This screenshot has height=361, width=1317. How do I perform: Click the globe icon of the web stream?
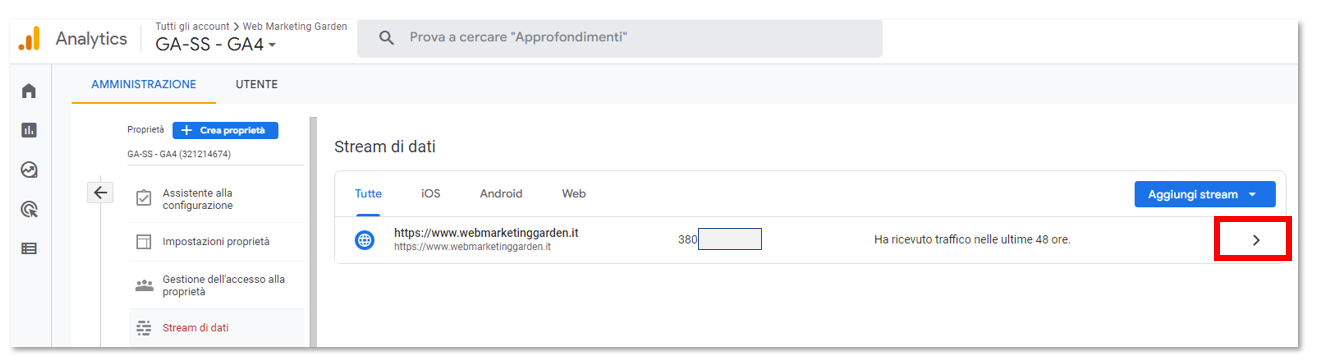[365, 240]
